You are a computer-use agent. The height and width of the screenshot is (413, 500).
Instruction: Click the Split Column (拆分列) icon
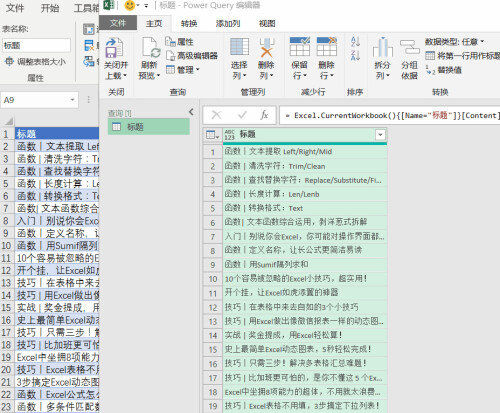(382, 47)
